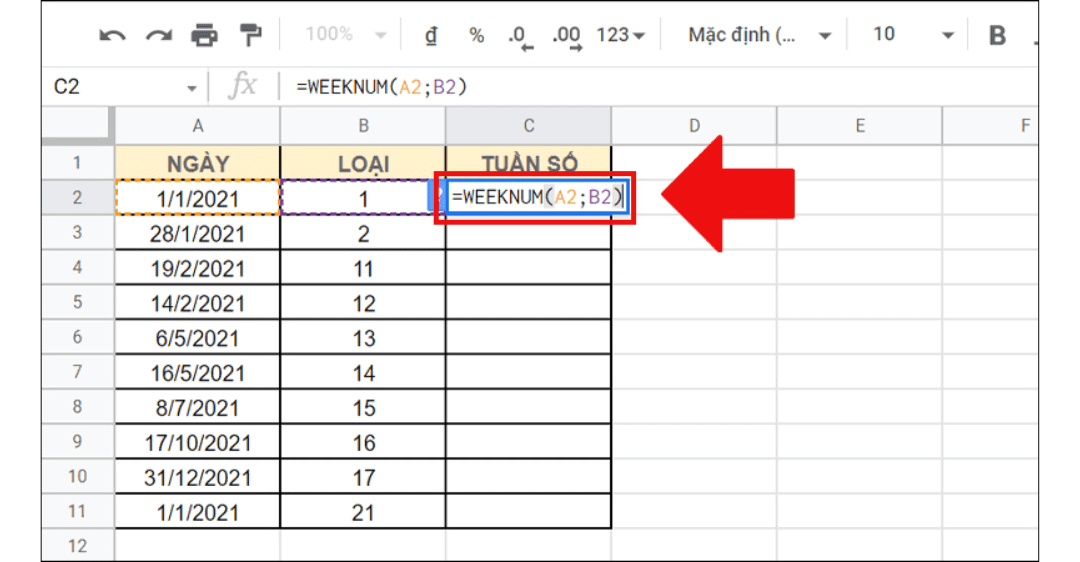Viewport: 1080px width, 562px height.
Task: Open the 100% zoom dropdown
Action: coord(346,34)
